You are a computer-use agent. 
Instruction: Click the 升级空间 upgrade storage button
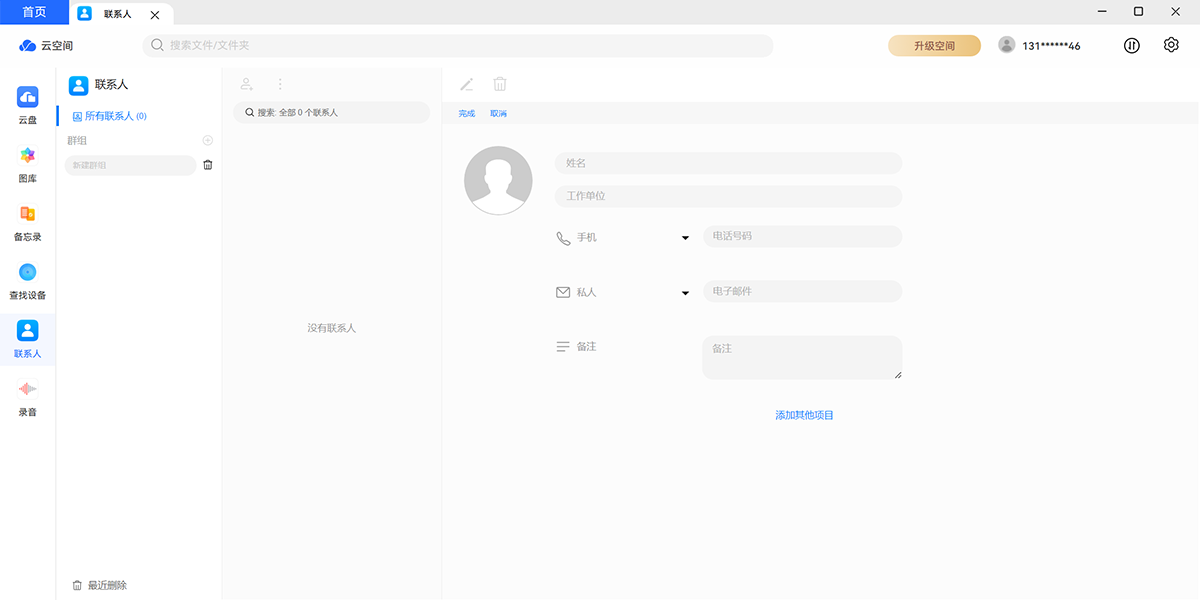pos(934,46)
